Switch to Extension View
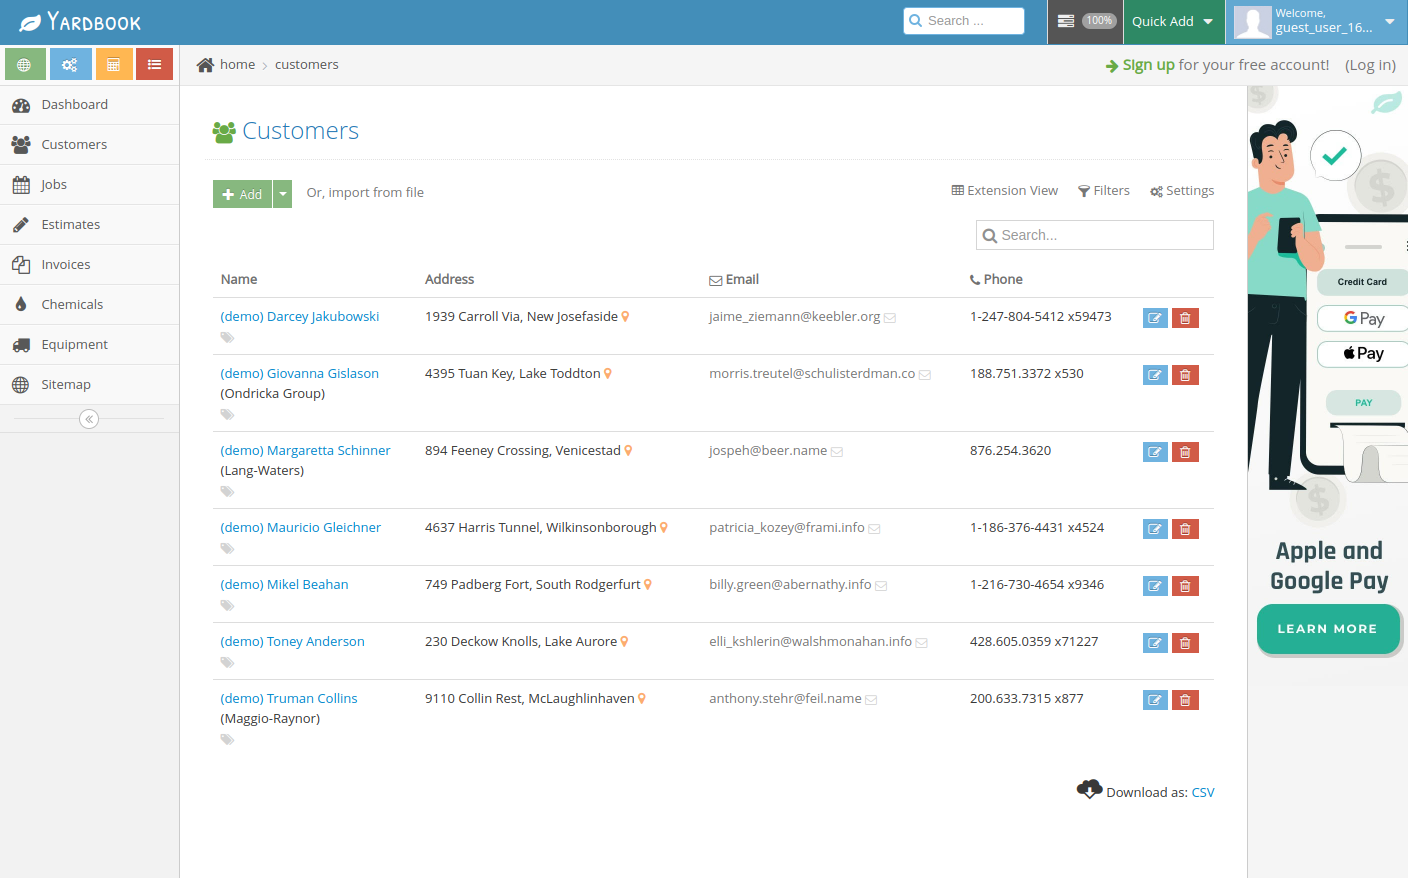The width and height of the screenshot is (1408, 878). point(1004,191)
